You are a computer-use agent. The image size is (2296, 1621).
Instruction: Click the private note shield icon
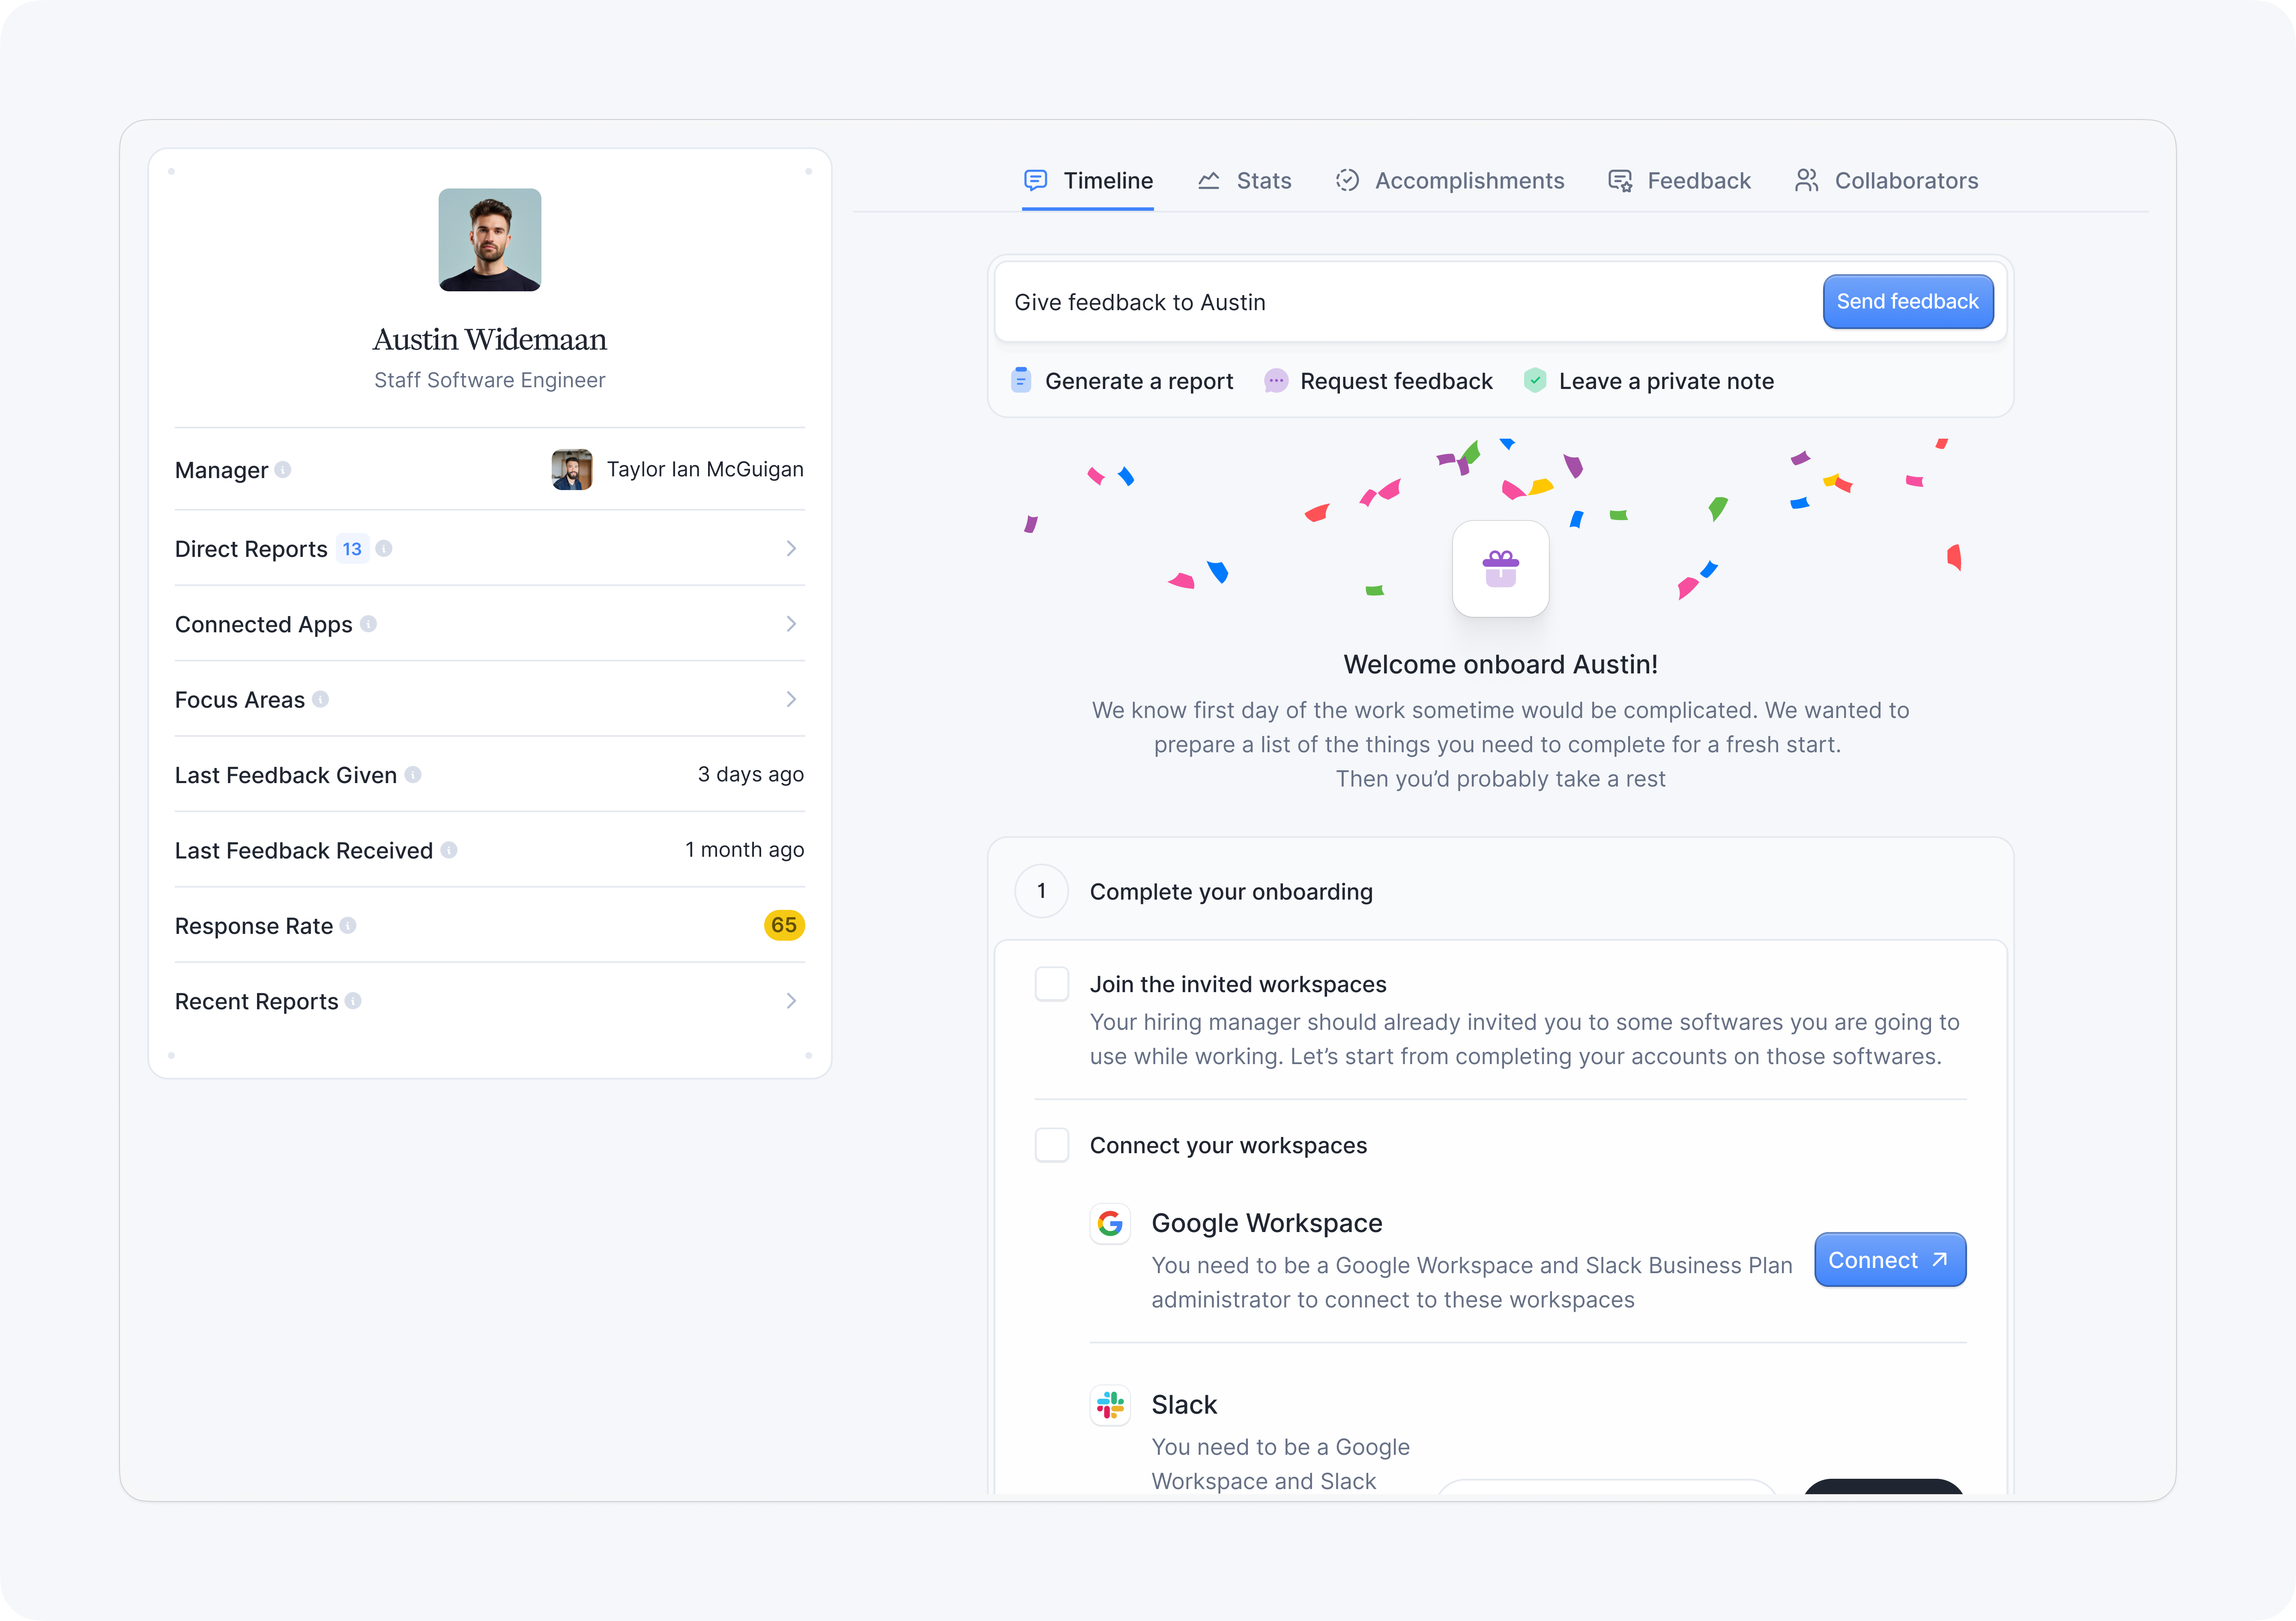tap(1535, 380)
